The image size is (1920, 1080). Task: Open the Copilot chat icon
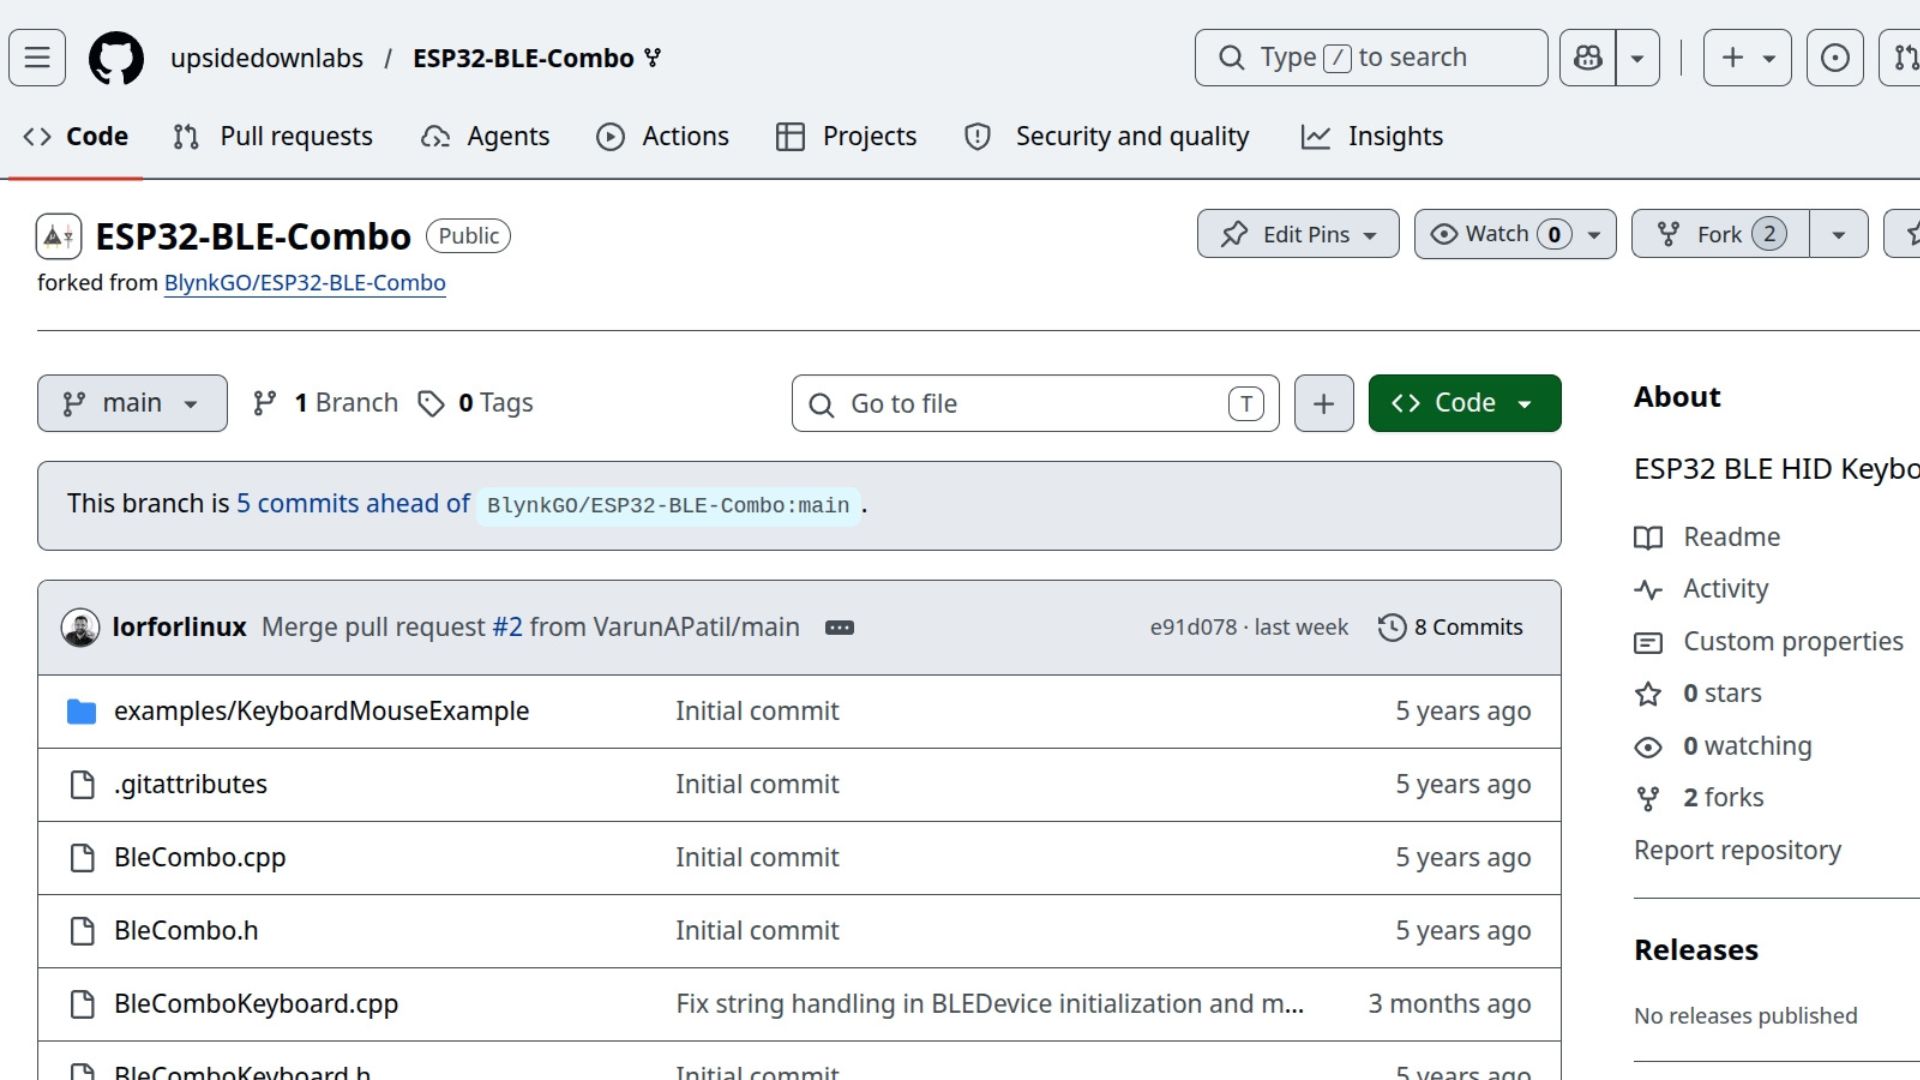click(x=1588, y=58)
